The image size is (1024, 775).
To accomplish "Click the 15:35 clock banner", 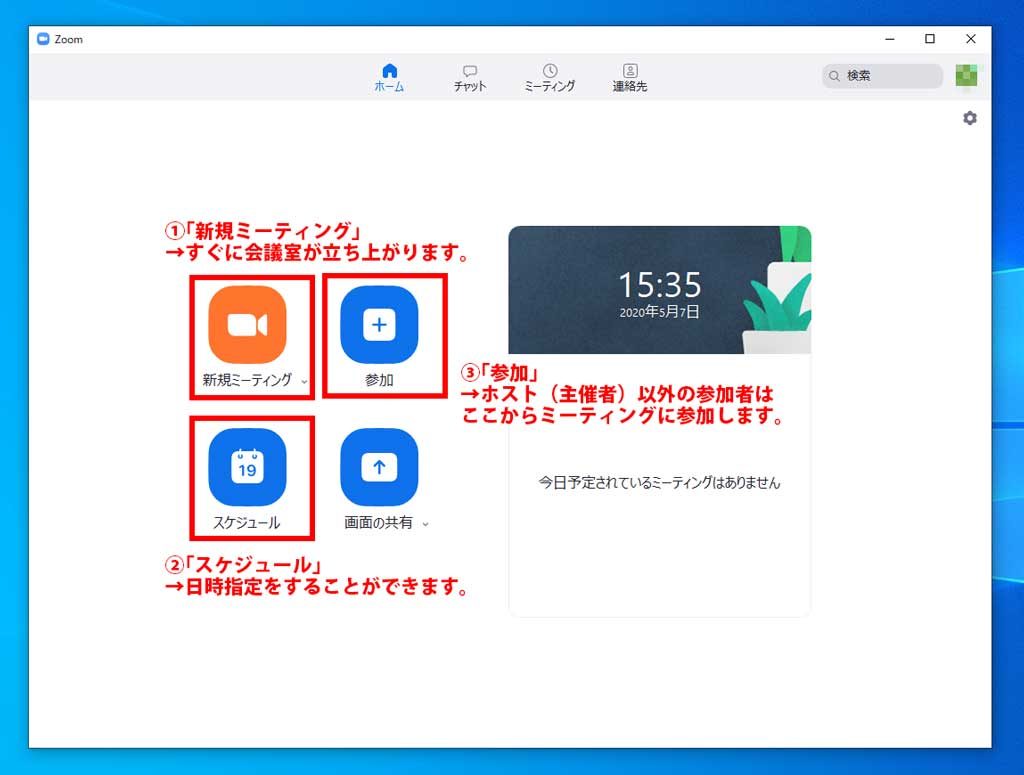I will (x=659, y=290).
